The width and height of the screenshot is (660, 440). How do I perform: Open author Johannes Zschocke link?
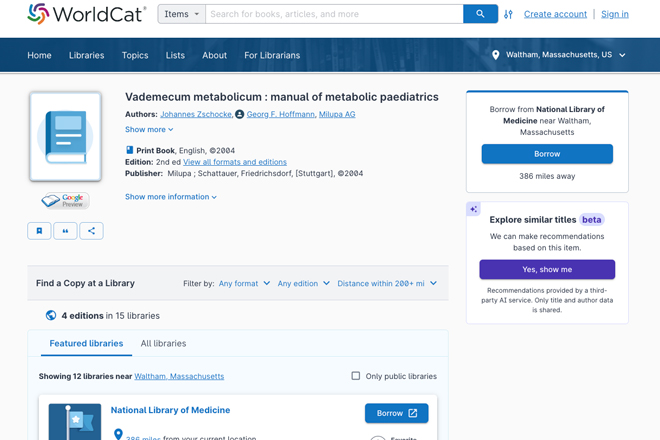196,114
